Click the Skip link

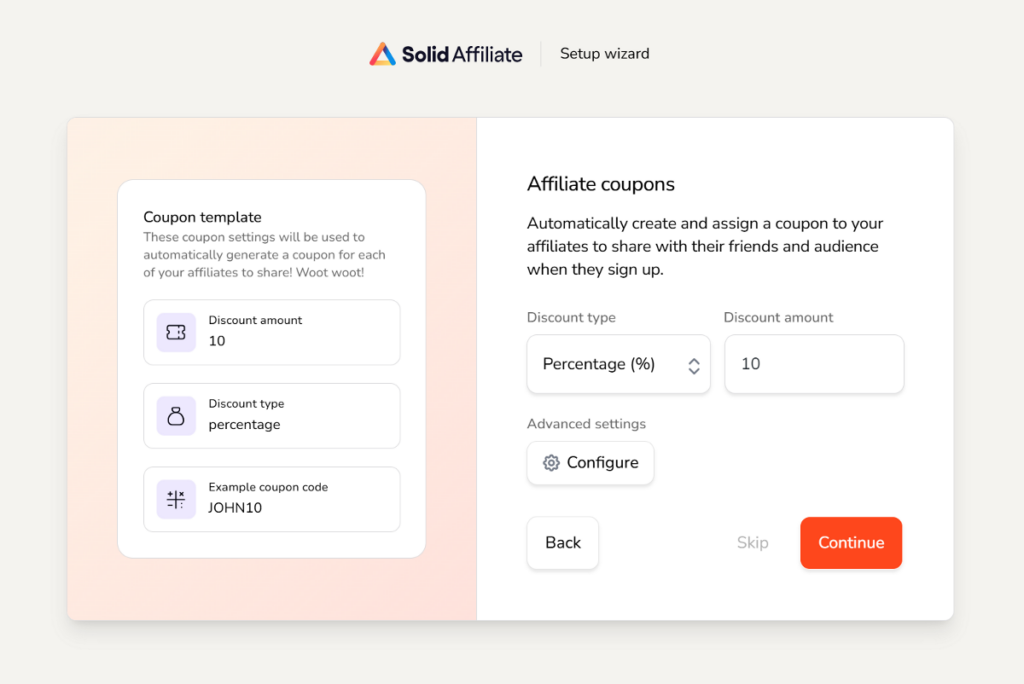751,542
